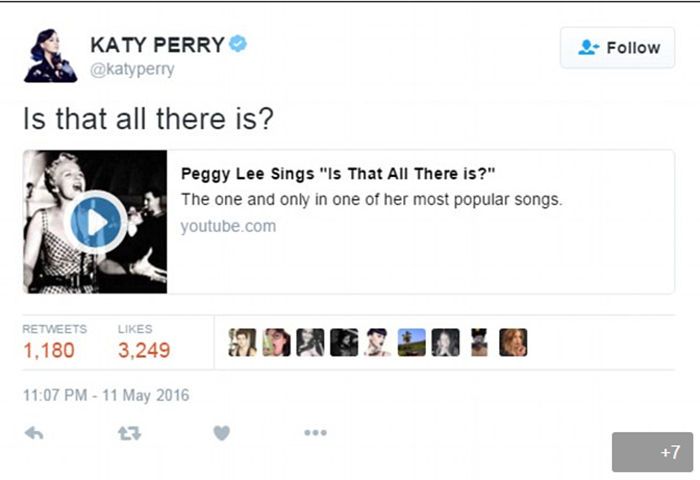Open the three-dot more options menu
700x480 pixels.
tap(315, 433)
